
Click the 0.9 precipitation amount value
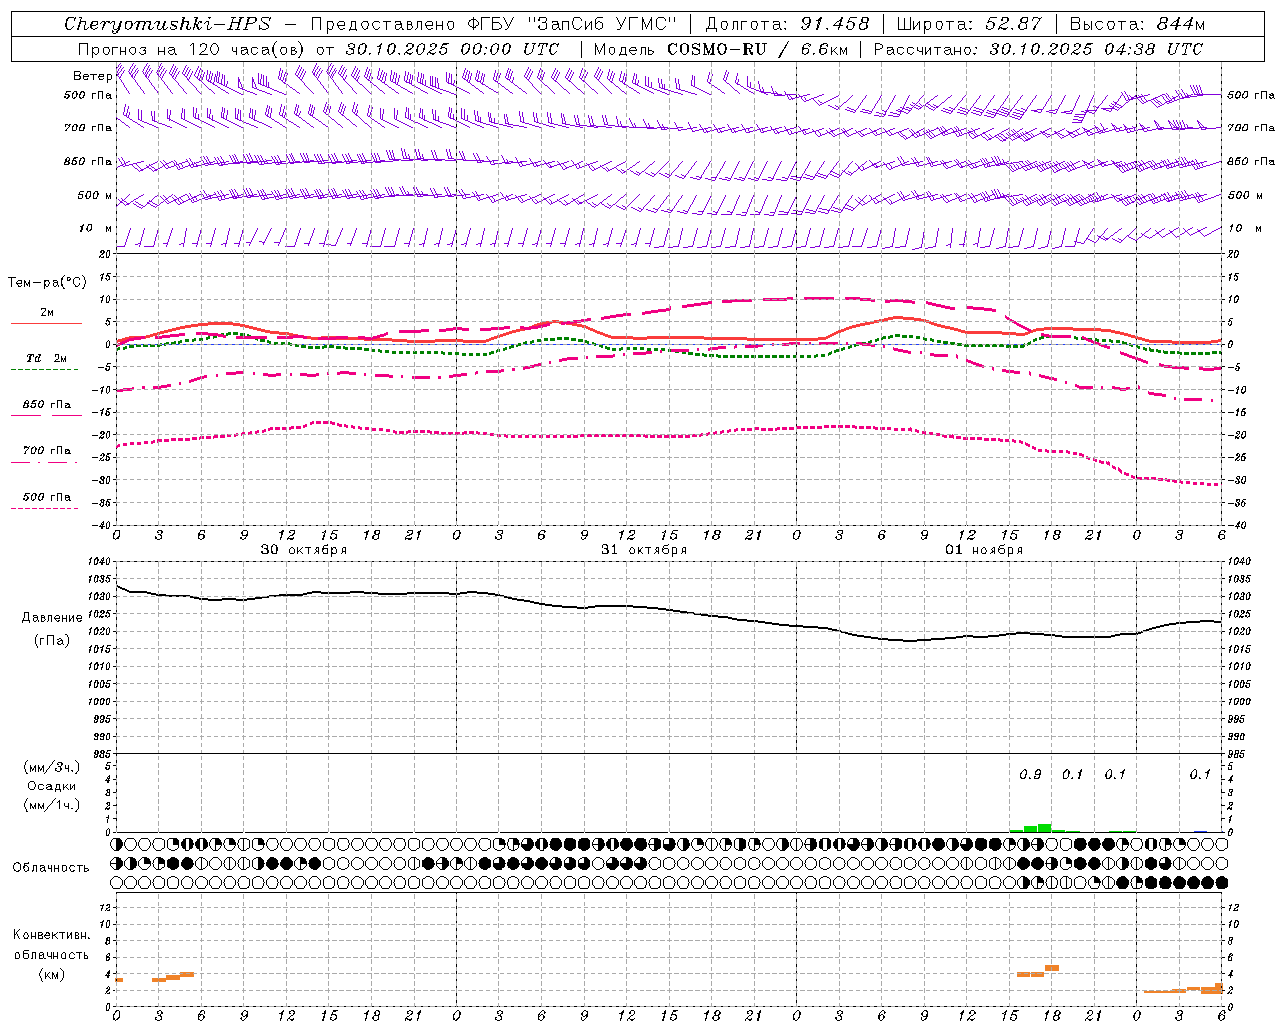(x=1030, y=774)
